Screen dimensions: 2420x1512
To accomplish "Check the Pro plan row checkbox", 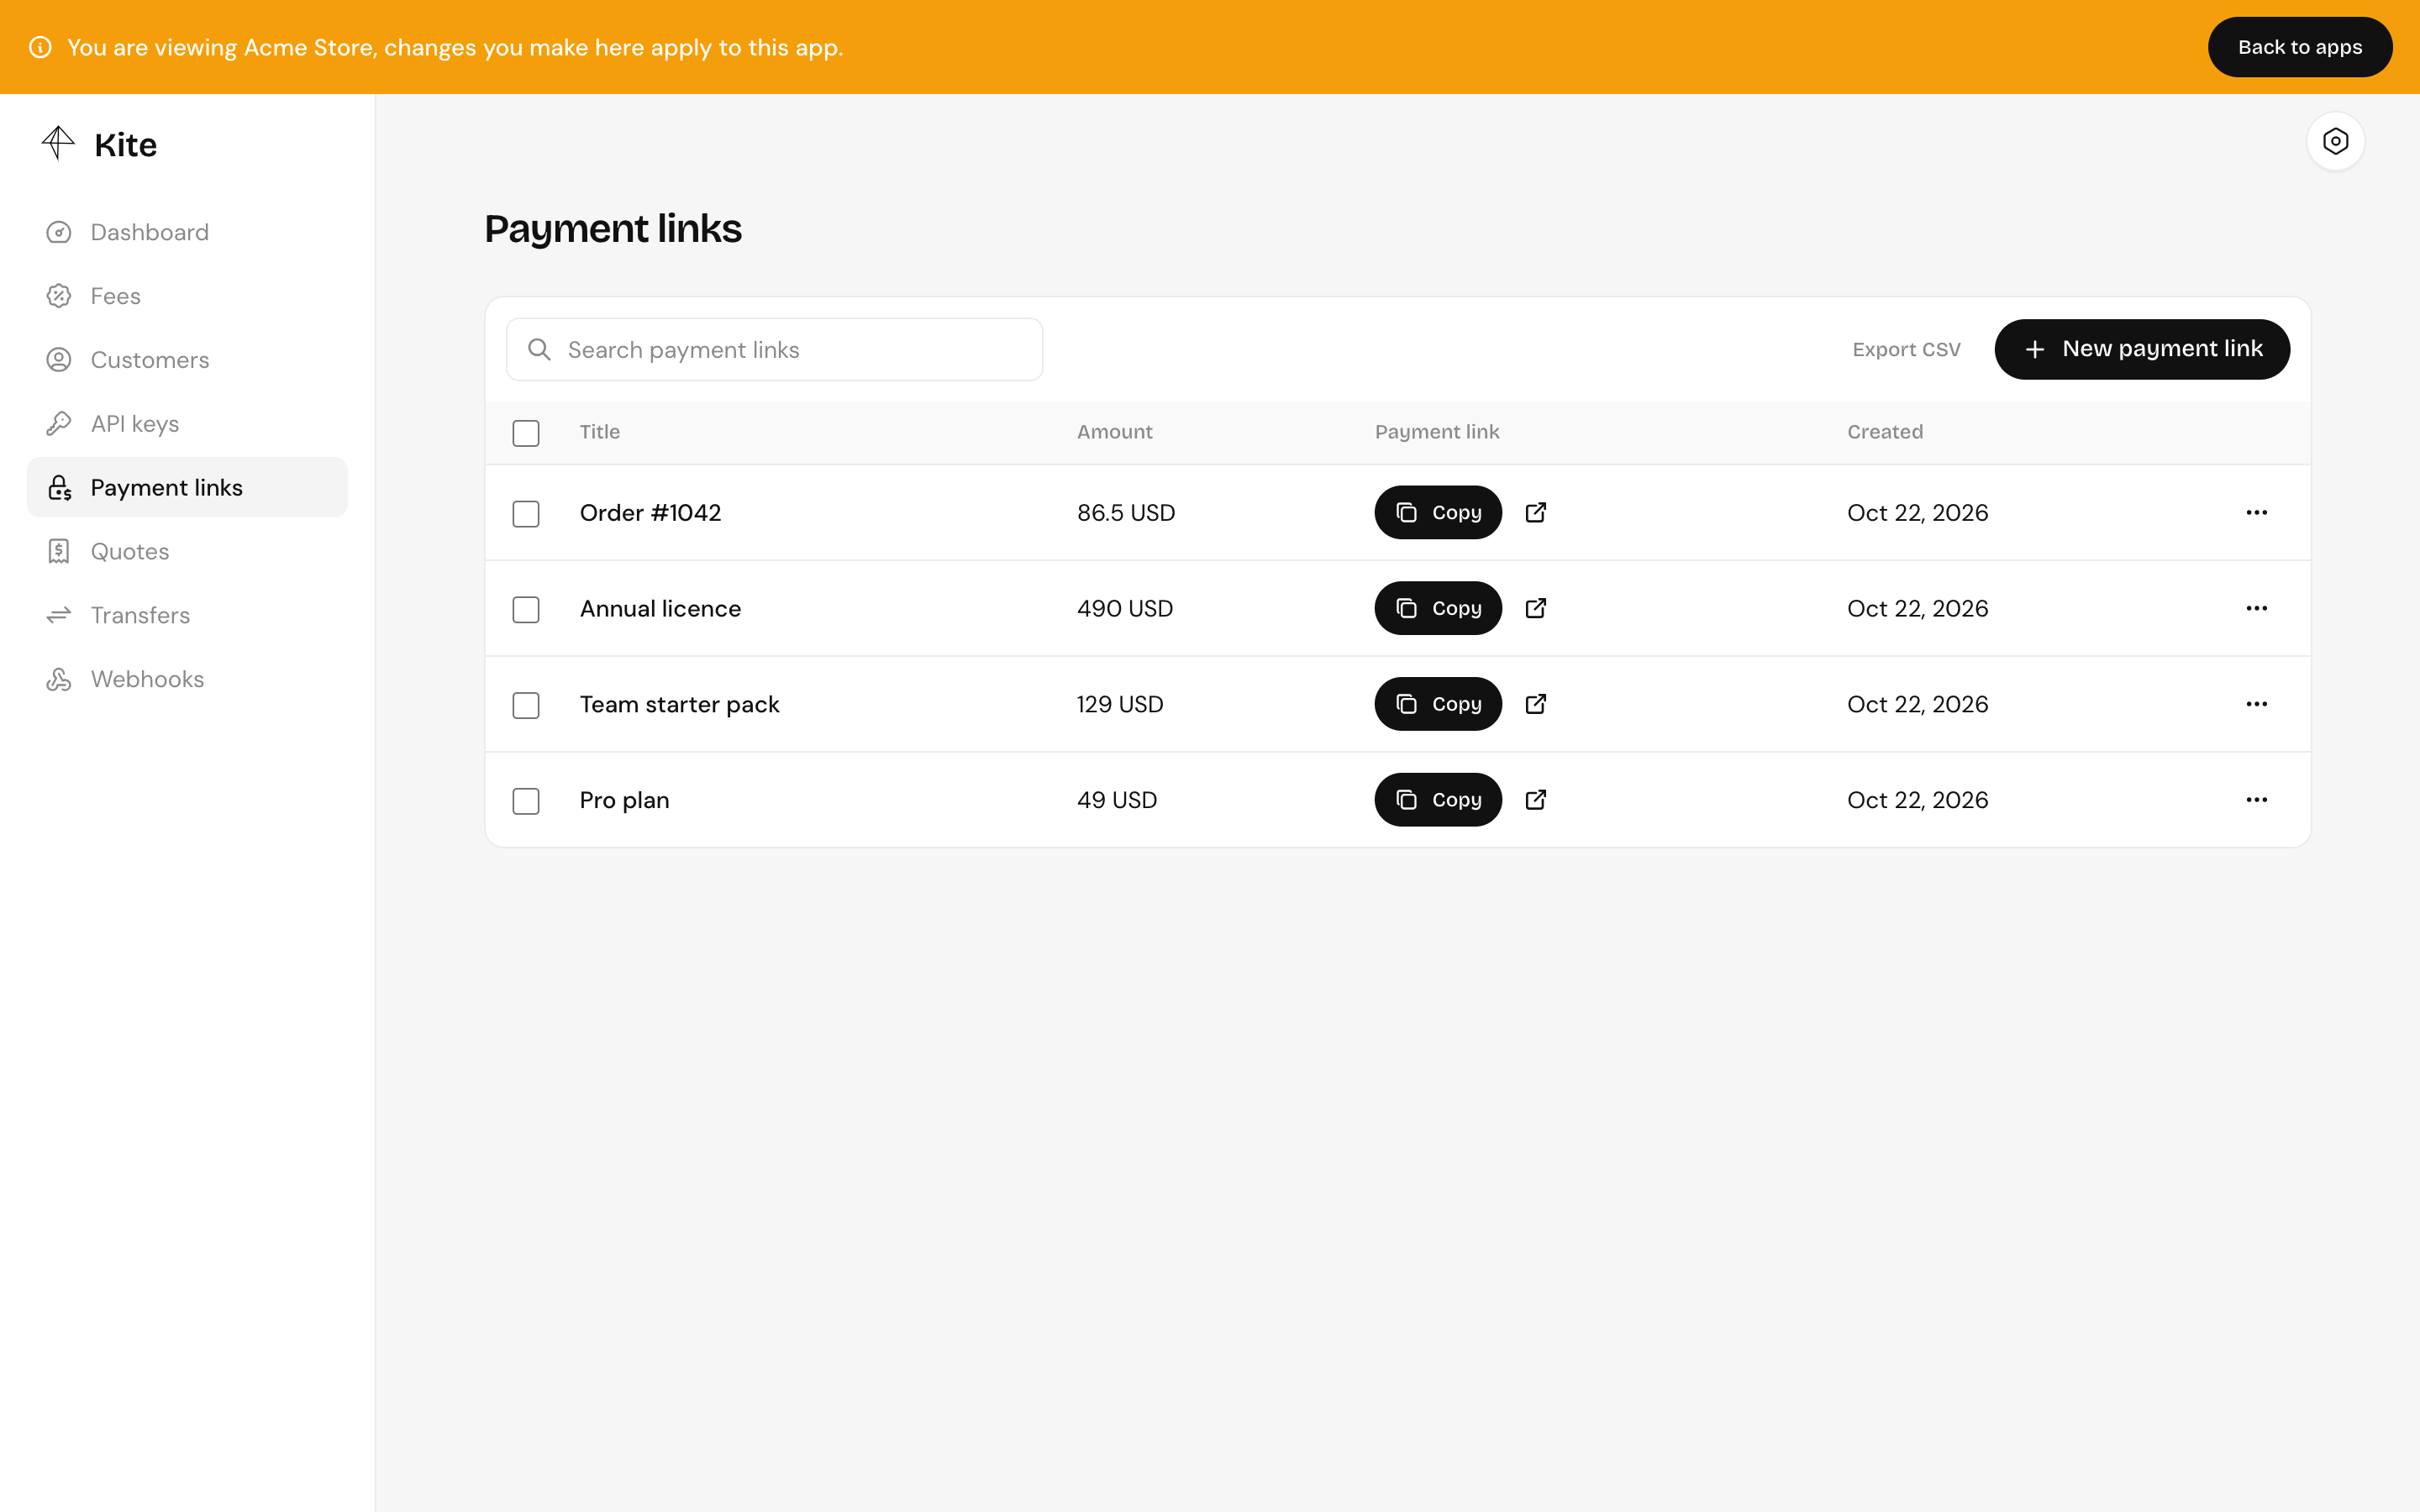I will (x=526, y=801).
